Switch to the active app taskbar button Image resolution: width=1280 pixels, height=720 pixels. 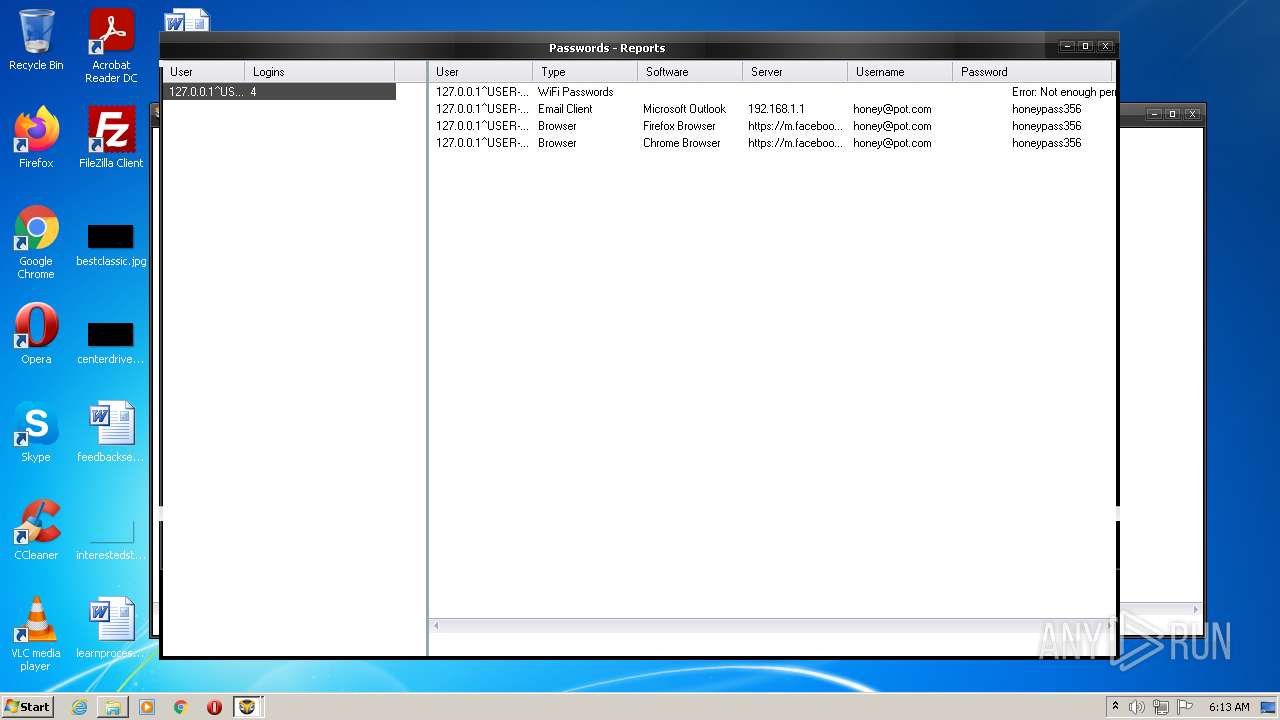coord(247,707)
